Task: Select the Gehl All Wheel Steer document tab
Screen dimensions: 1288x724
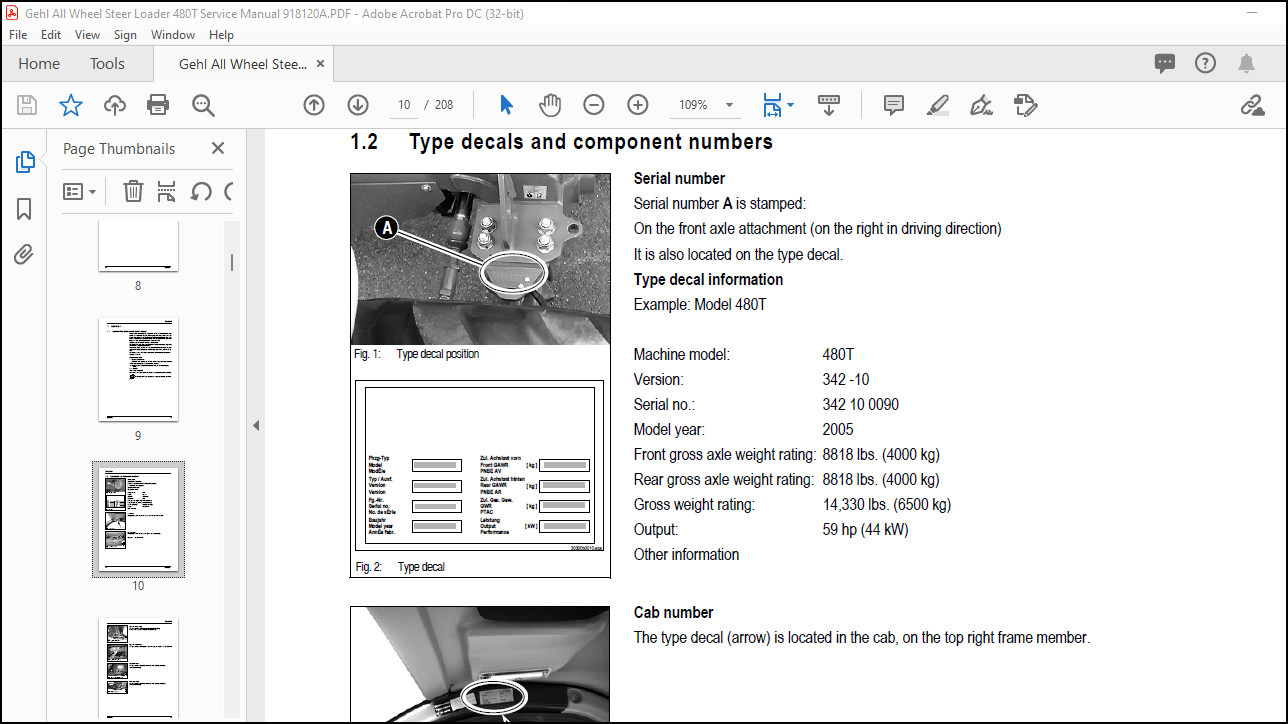Action: [x=242, y=64]
